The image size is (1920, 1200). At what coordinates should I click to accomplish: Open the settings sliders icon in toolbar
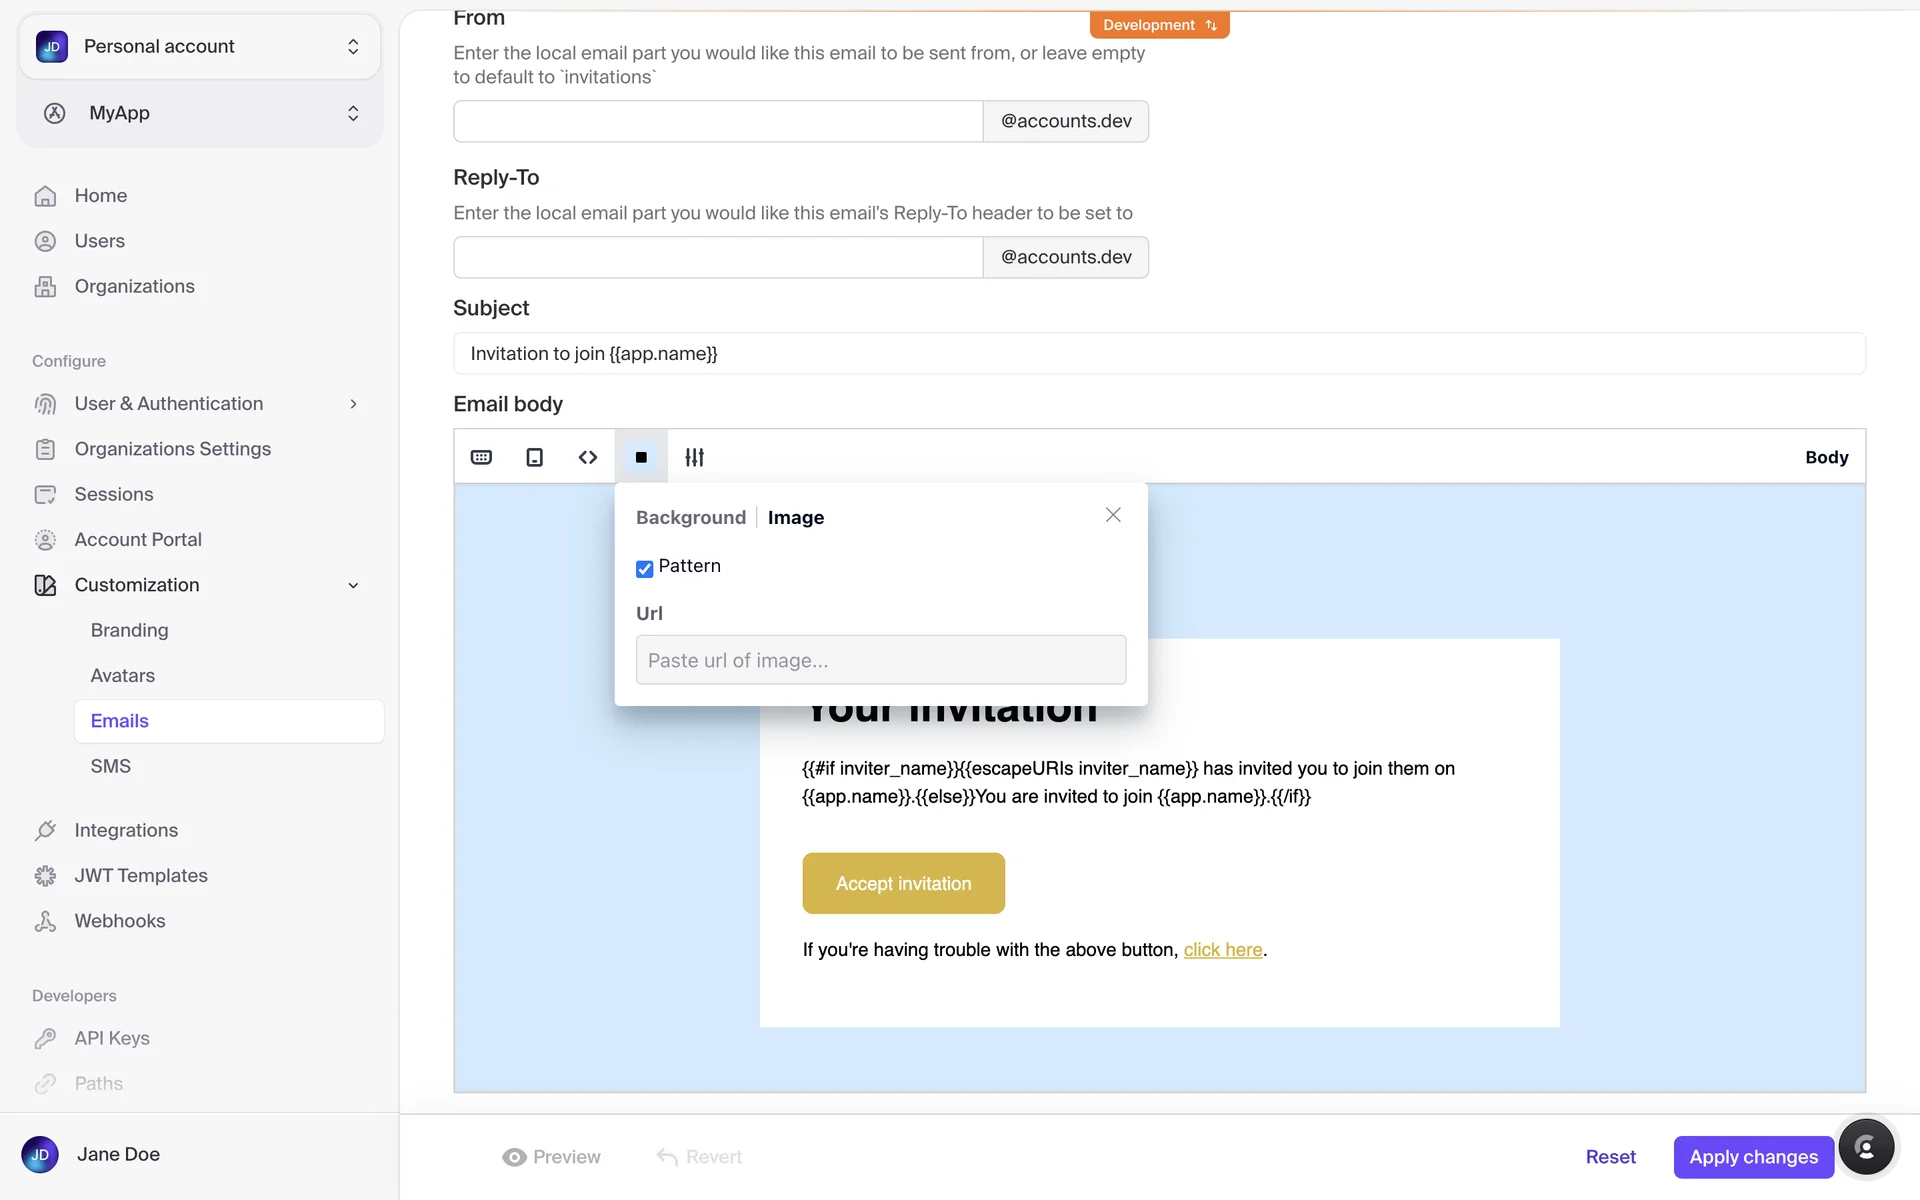(x=694, y=457)
